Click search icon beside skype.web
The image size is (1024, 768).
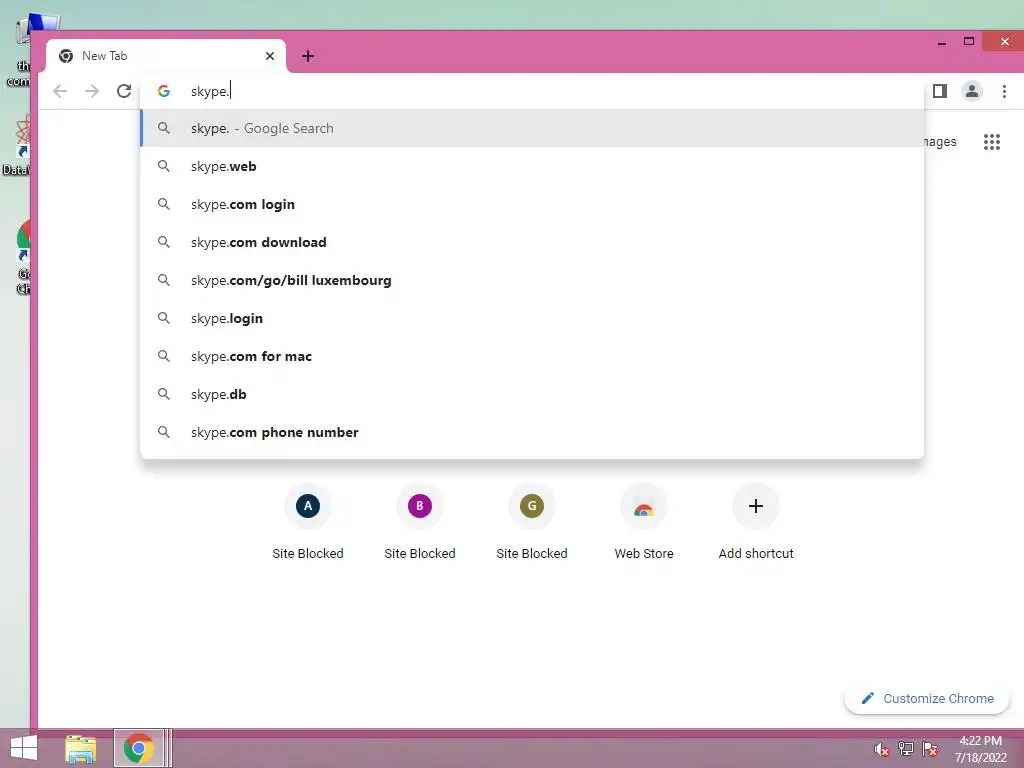[164, 167]
